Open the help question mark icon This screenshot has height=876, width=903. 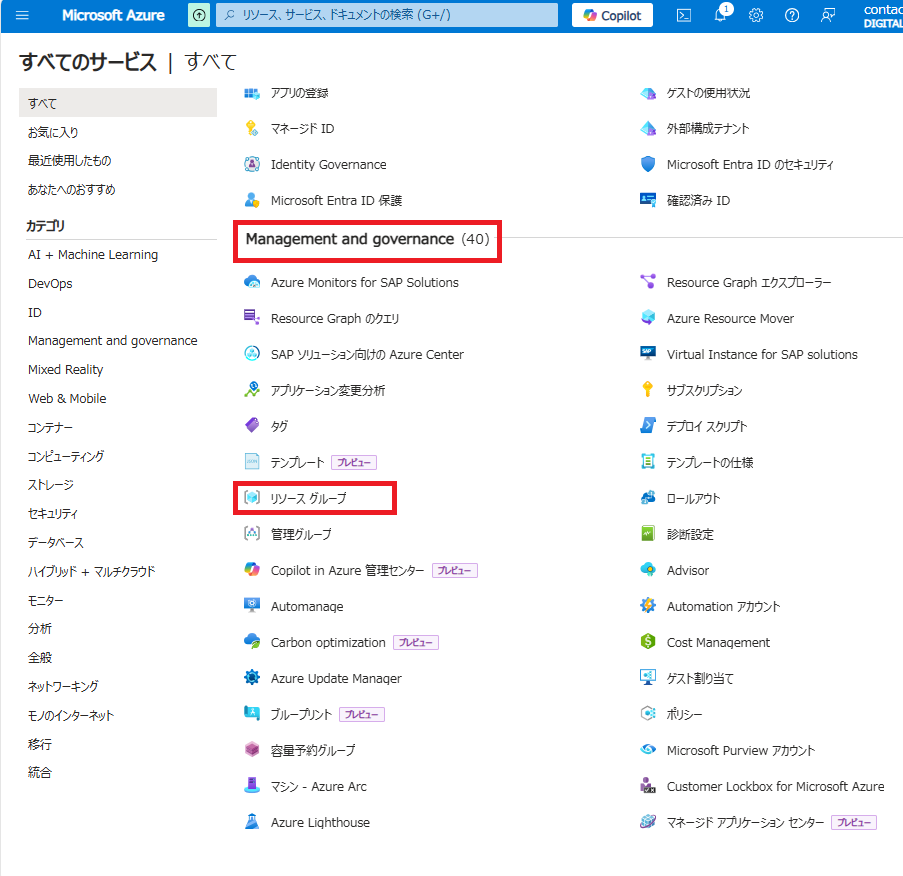[x=792, y=16]
